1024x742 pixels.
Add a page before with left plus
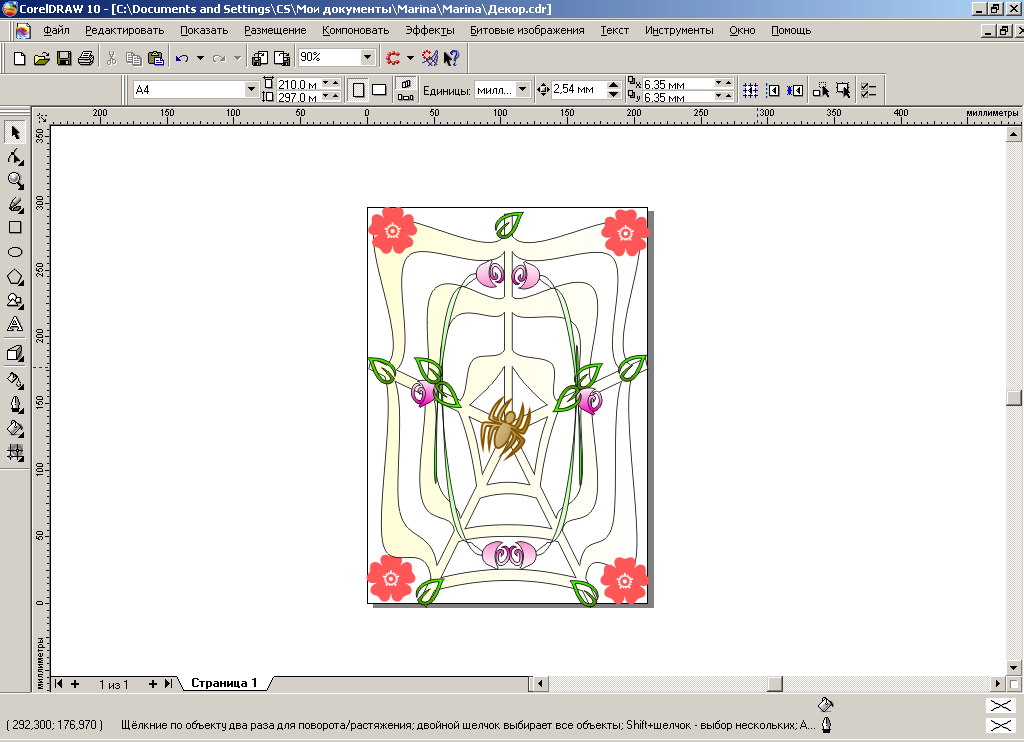coord(75,684)
